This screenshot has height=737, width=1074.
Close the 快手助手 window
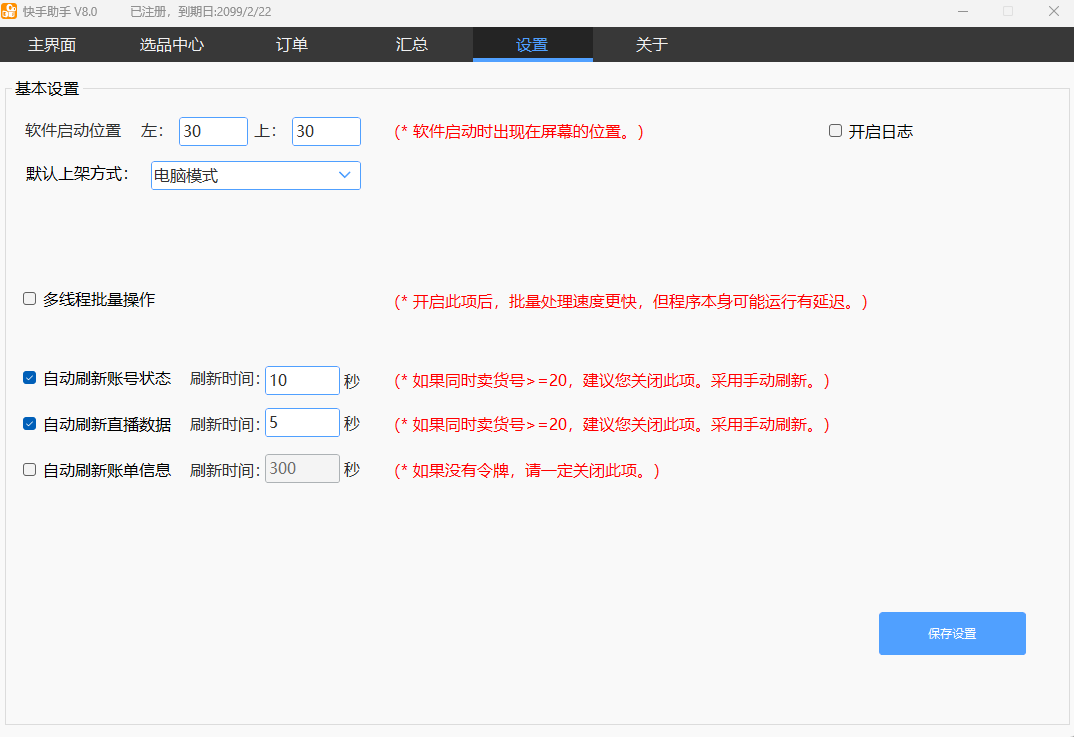tap(1053, 11)
